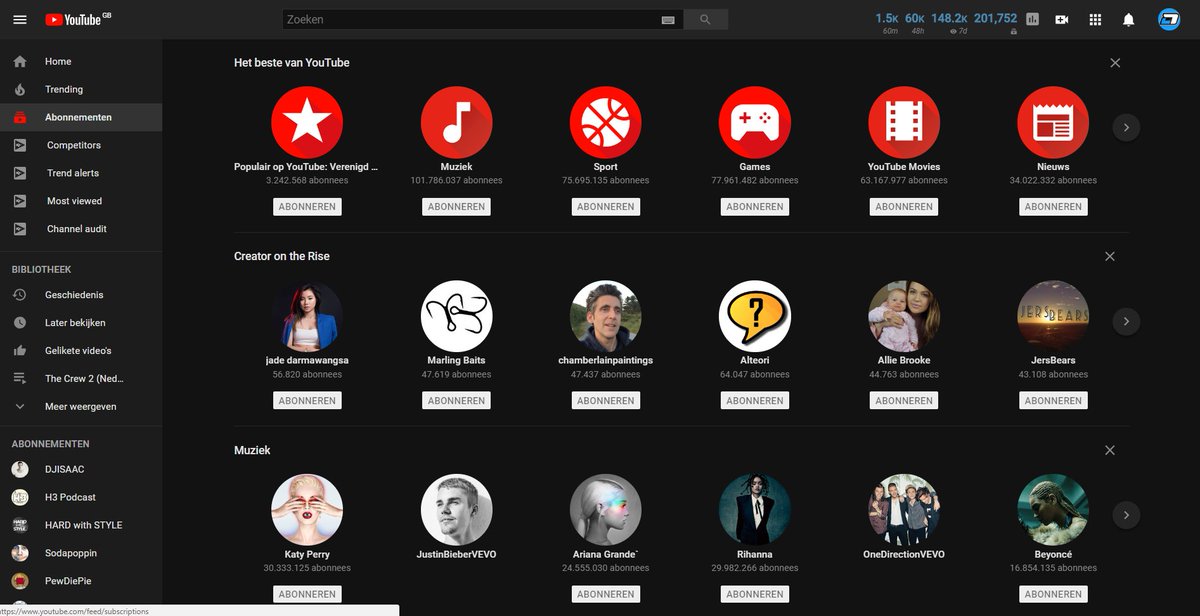1200x616 pixels.
Task: Click the Geschiedenis history icon
Action: (x=20, y=295)
